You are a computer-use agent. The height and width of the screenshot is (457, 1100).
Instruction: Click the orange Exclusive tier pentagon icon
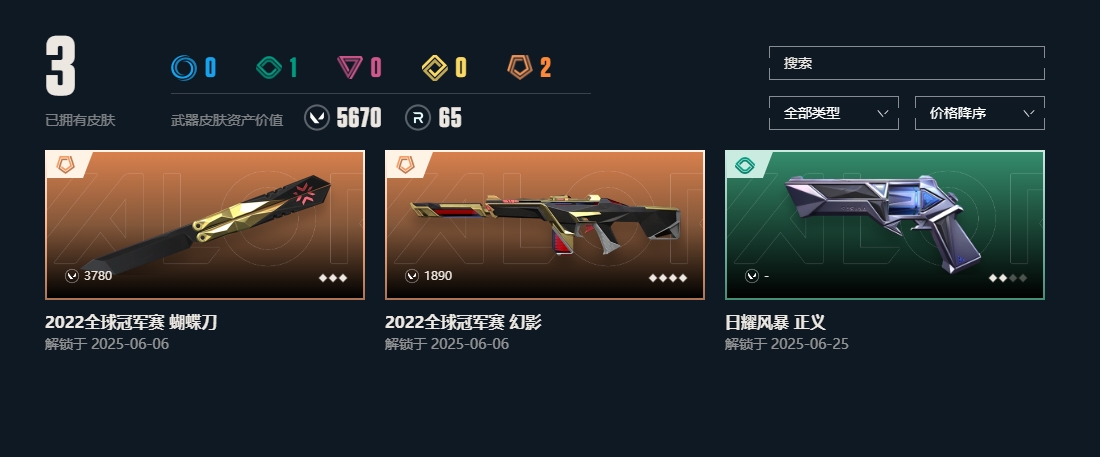pyautogui.click(x=520, y=67)
